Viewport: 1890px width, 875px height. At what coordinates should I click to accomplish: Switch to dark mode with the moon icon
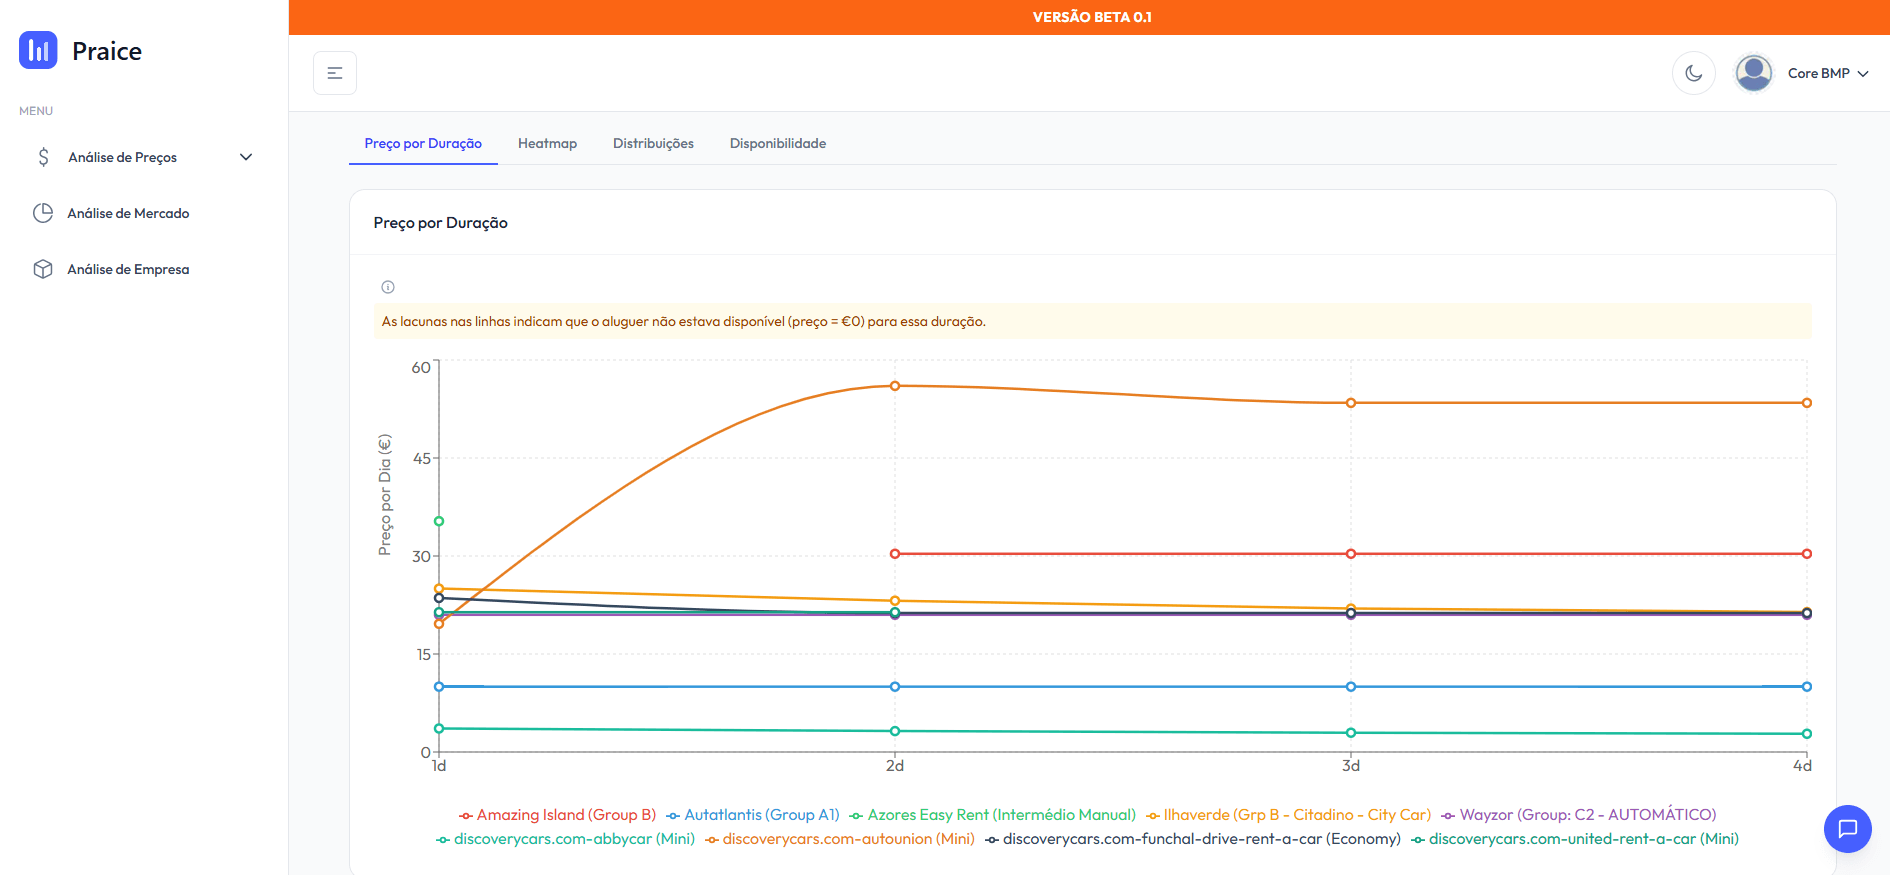1693,73
